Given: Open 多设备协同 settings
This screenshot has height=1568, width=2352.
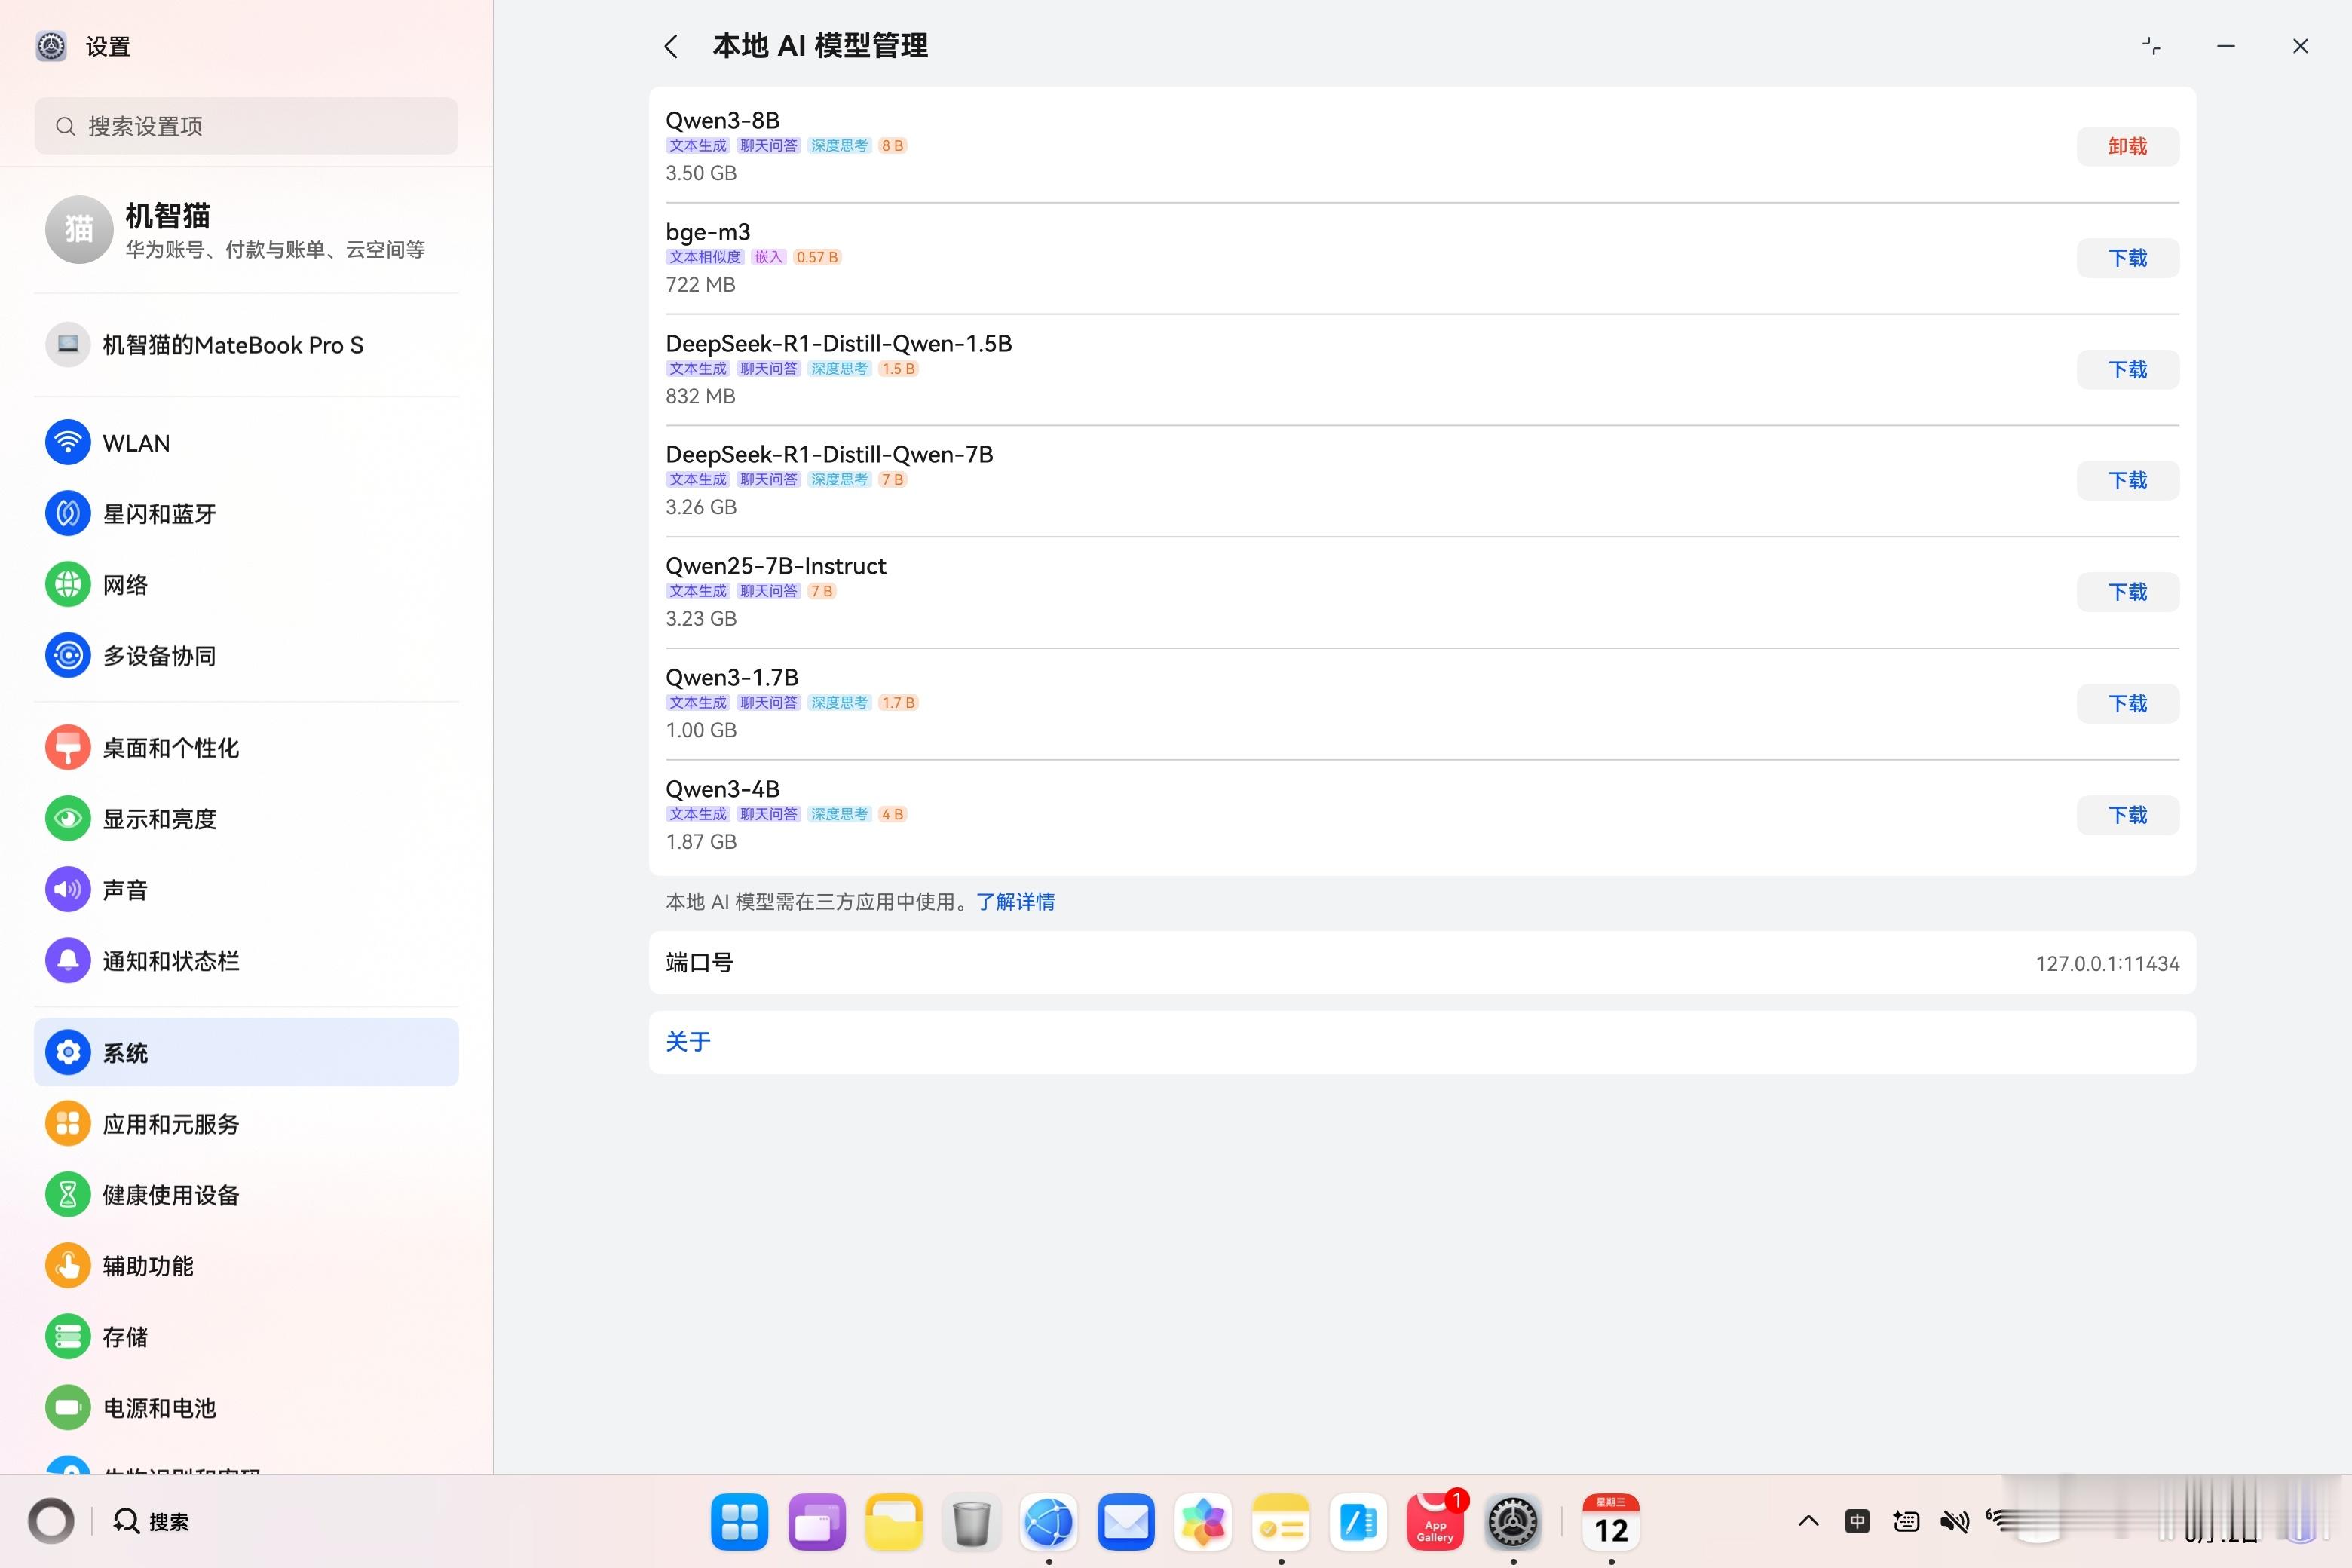Looking at the screenshot, I should (x=246, y=656).
